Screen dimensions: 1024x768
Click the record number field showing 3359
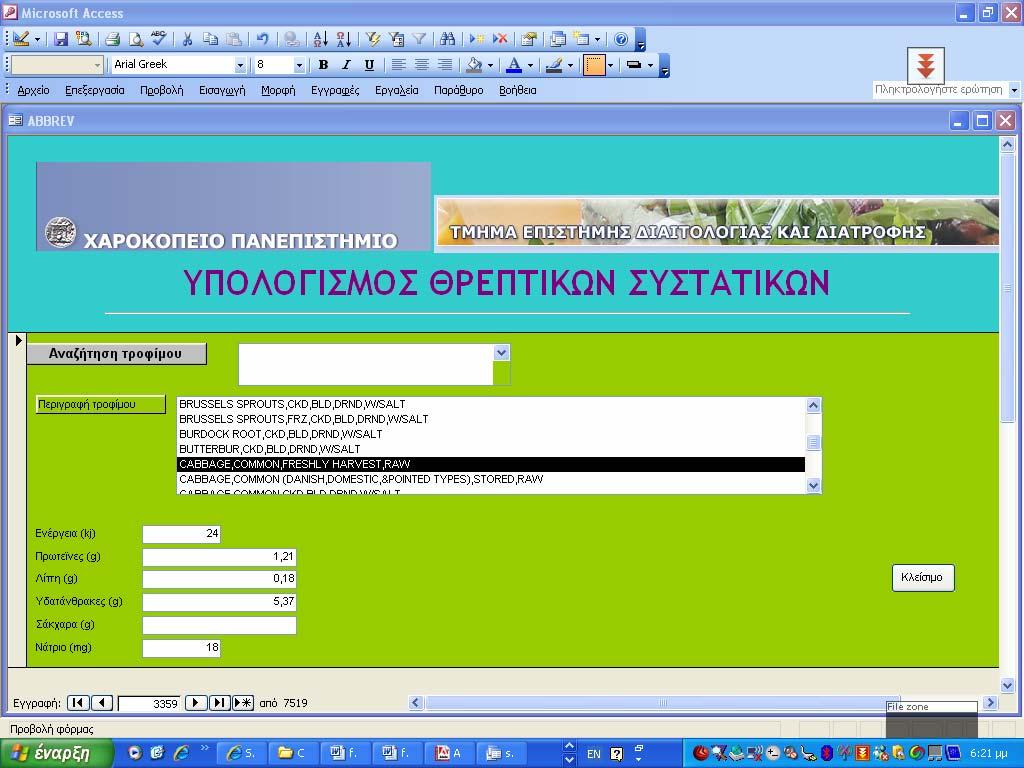click(149, 703)
